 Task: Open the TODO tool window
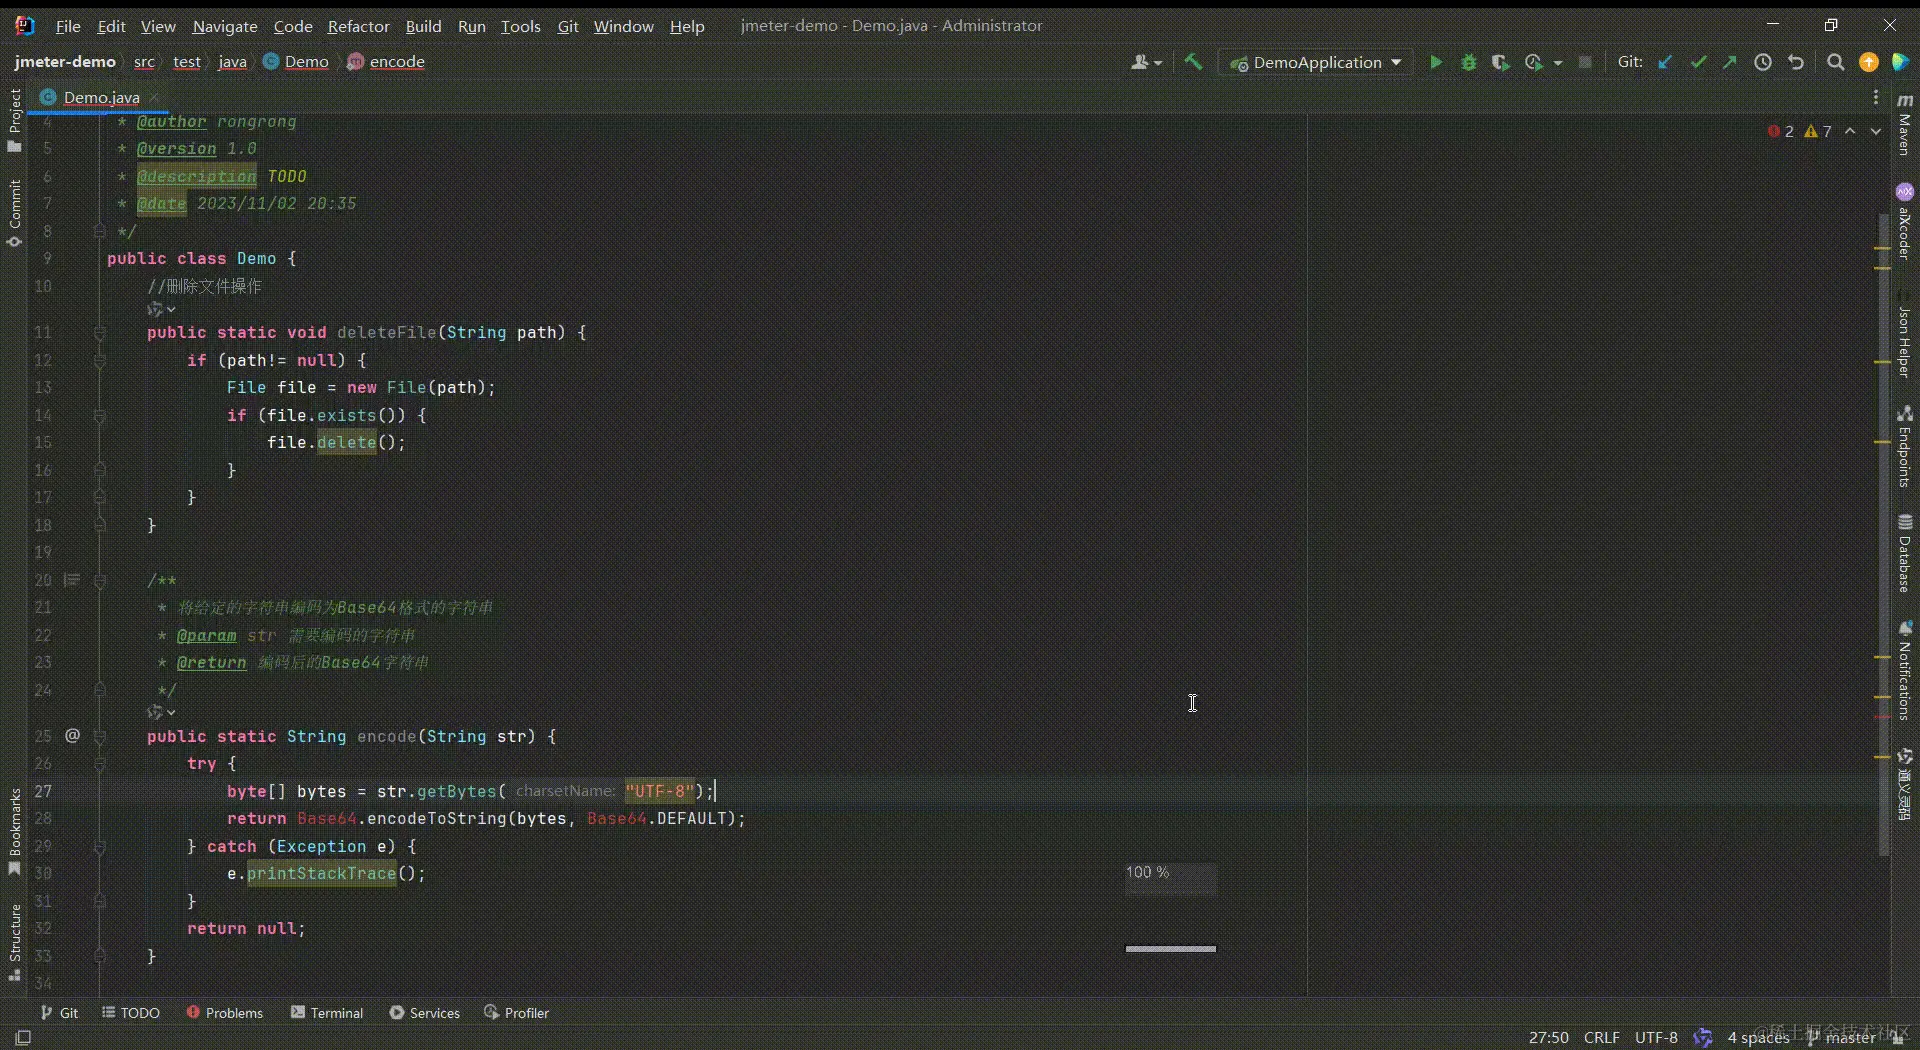131,1013
